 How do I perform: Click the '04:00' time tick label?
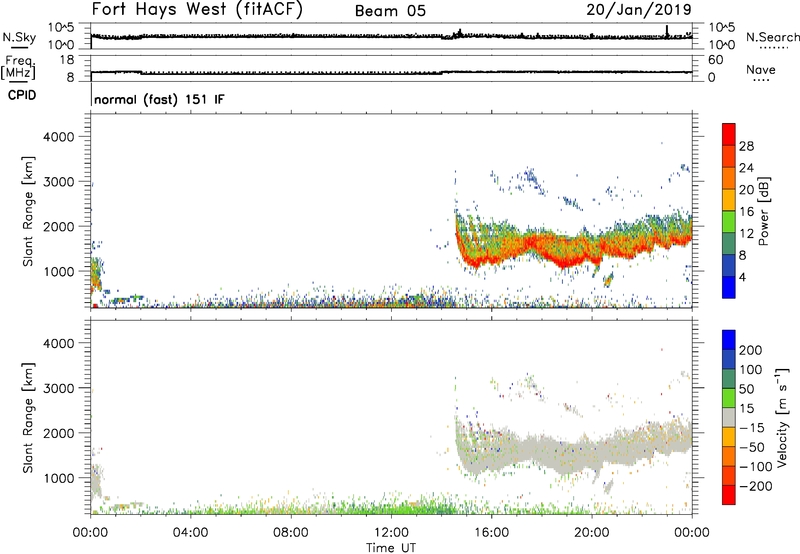click(x=190, y=533)
